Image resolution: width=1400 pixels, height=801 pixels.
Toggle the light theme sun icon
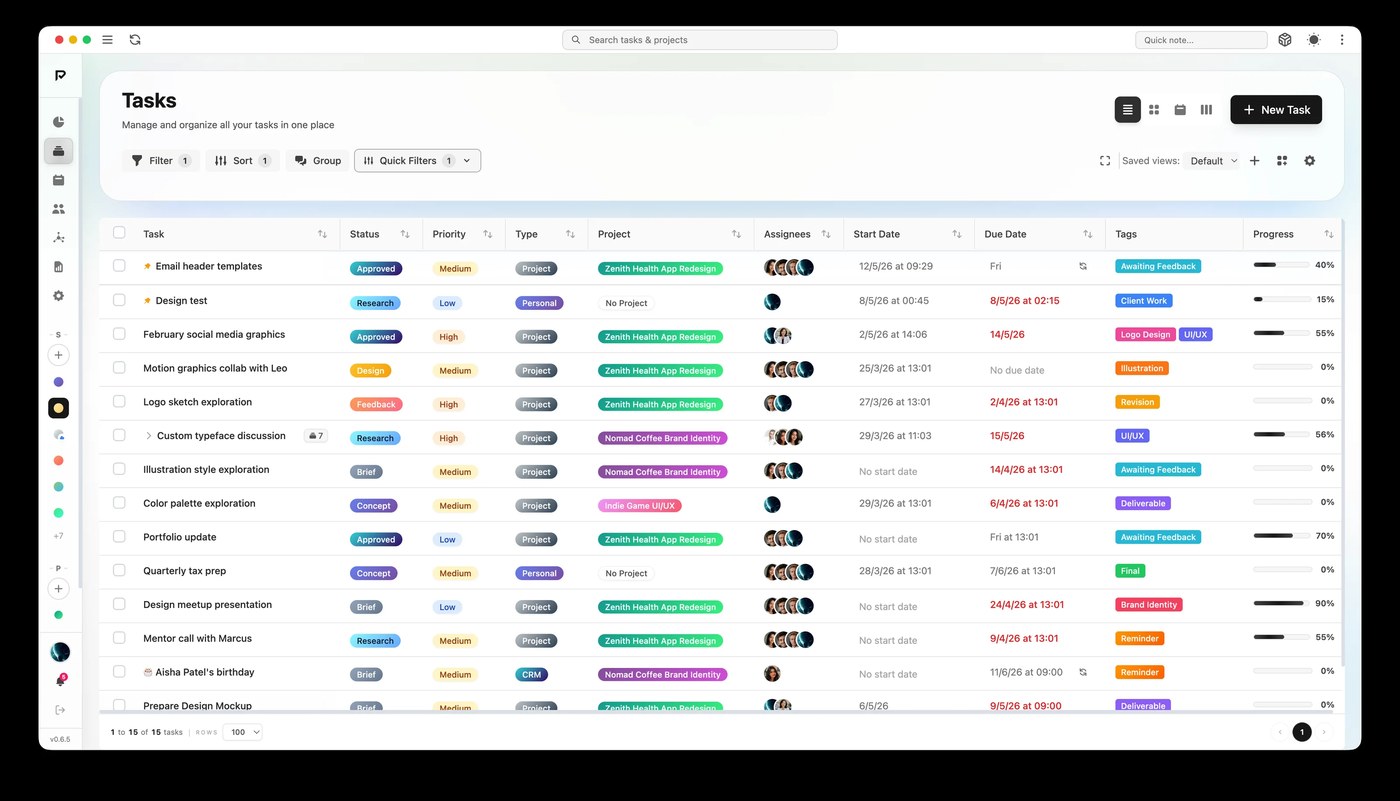(x=1313, y=40)
